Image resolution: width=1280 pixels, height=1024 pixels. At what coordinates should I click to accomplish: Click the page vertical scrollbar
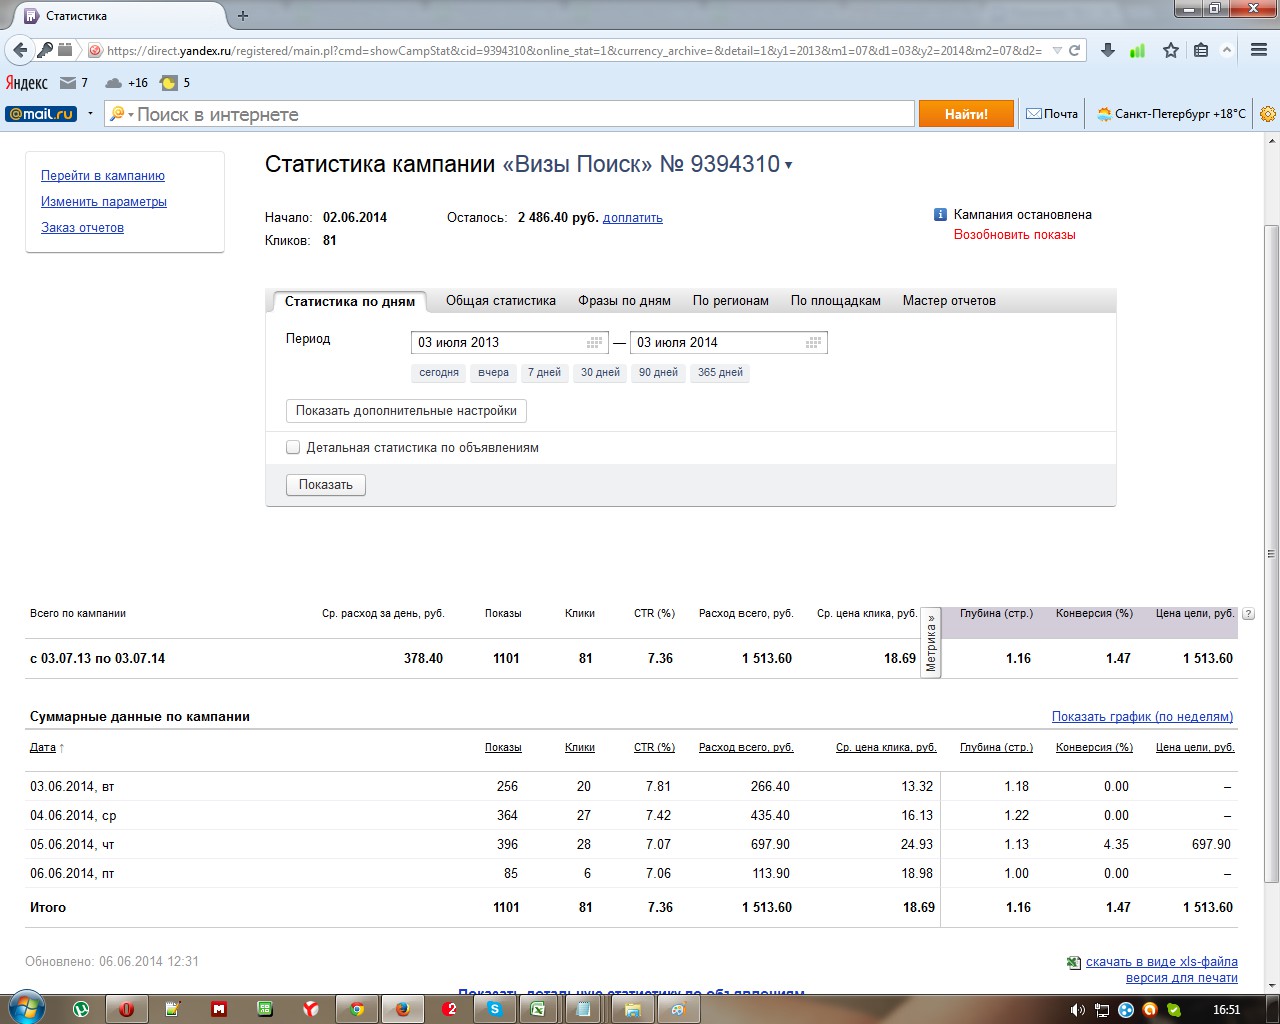(1271, 554)
